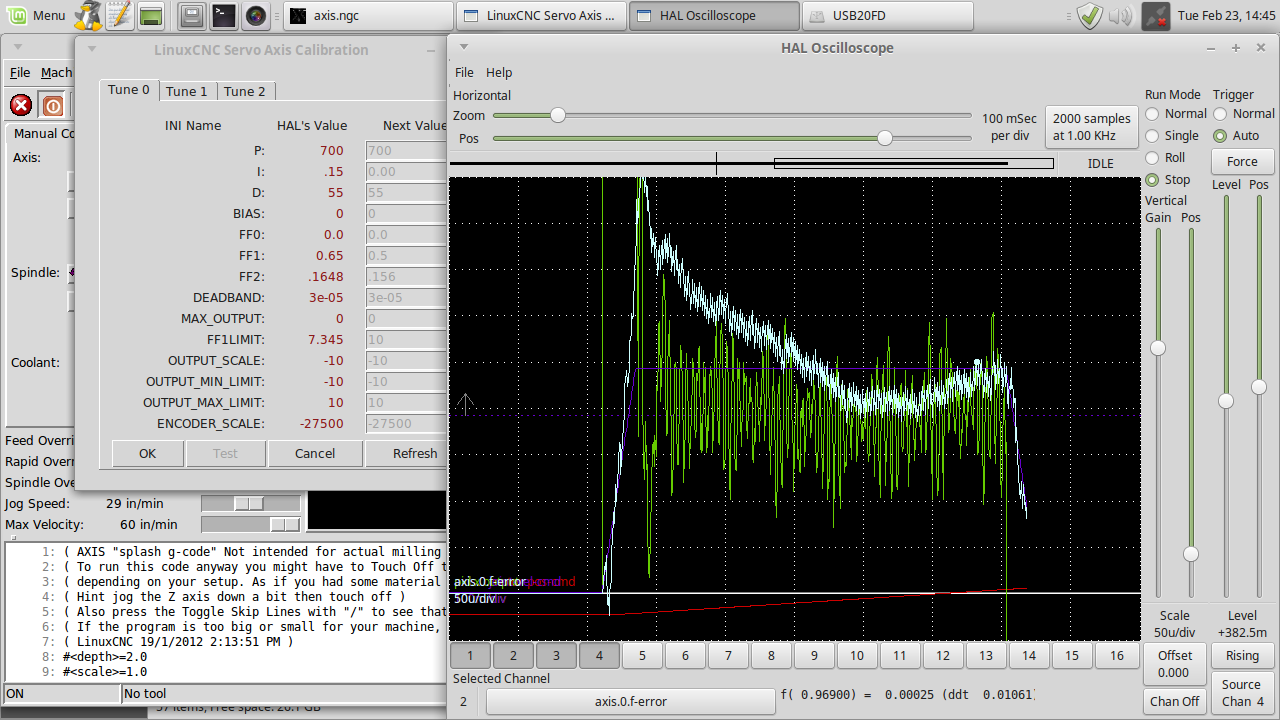Viewport: 1280px width, 720px height.
Task: Switch to USB20FD taskbar window
Action: click(888, 16)
